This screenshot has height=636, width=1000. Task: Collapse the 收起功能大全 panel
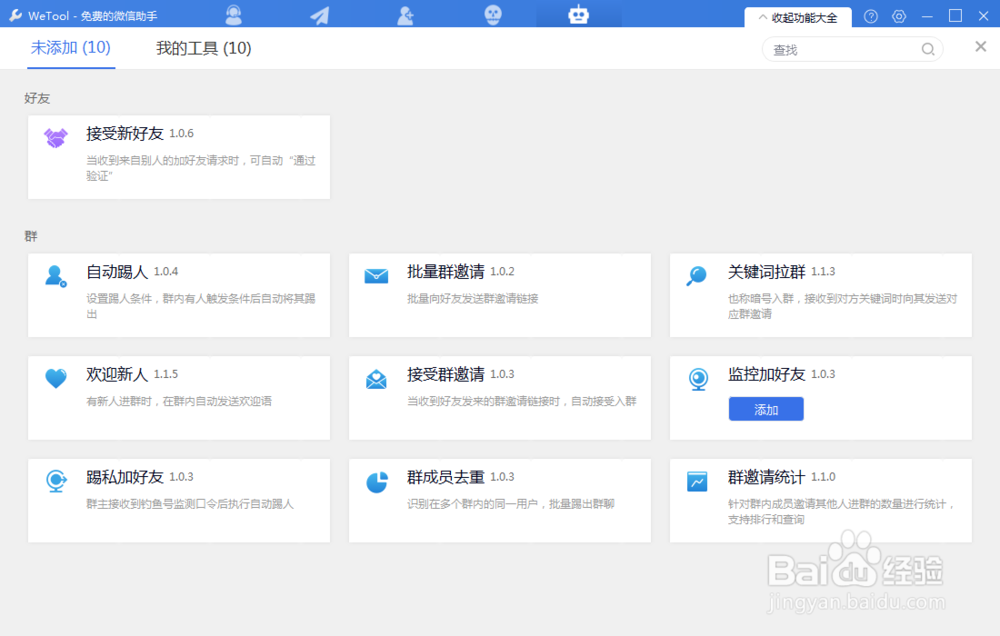tap(798, 18)
